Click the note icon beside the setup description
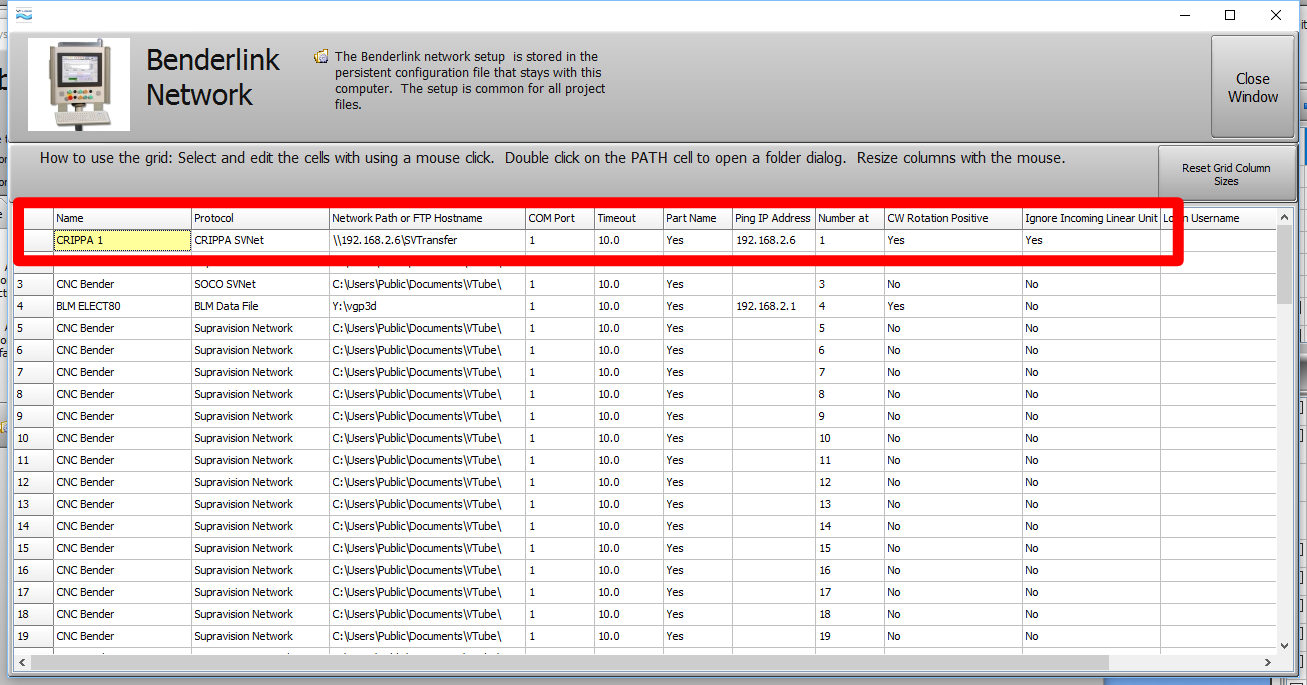This screenshot has height=685, width=1307. click(321, 57)
